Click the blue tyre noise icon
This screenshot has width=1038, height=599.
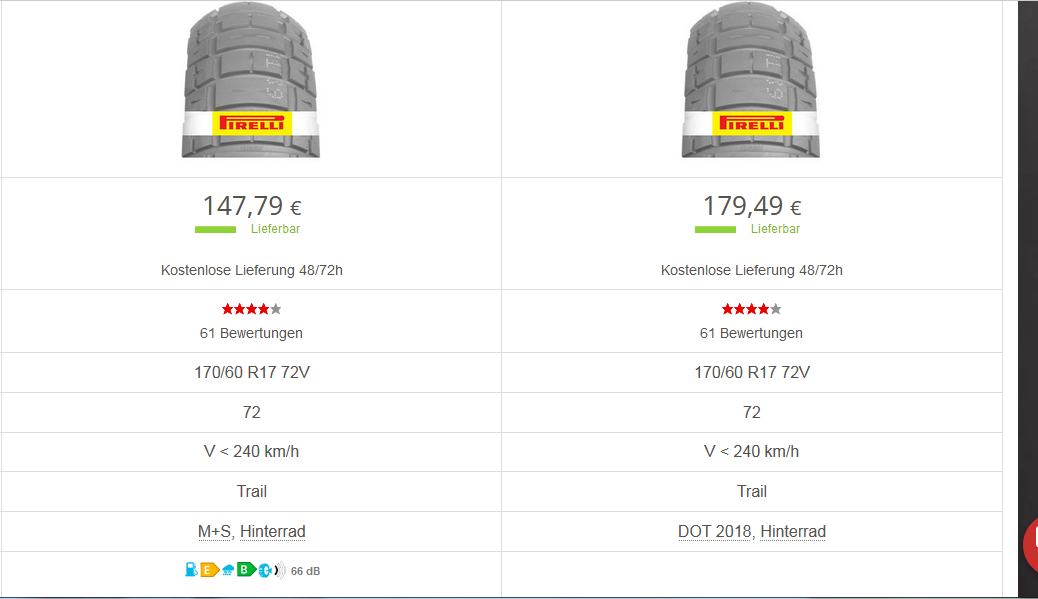click(265, 570)
